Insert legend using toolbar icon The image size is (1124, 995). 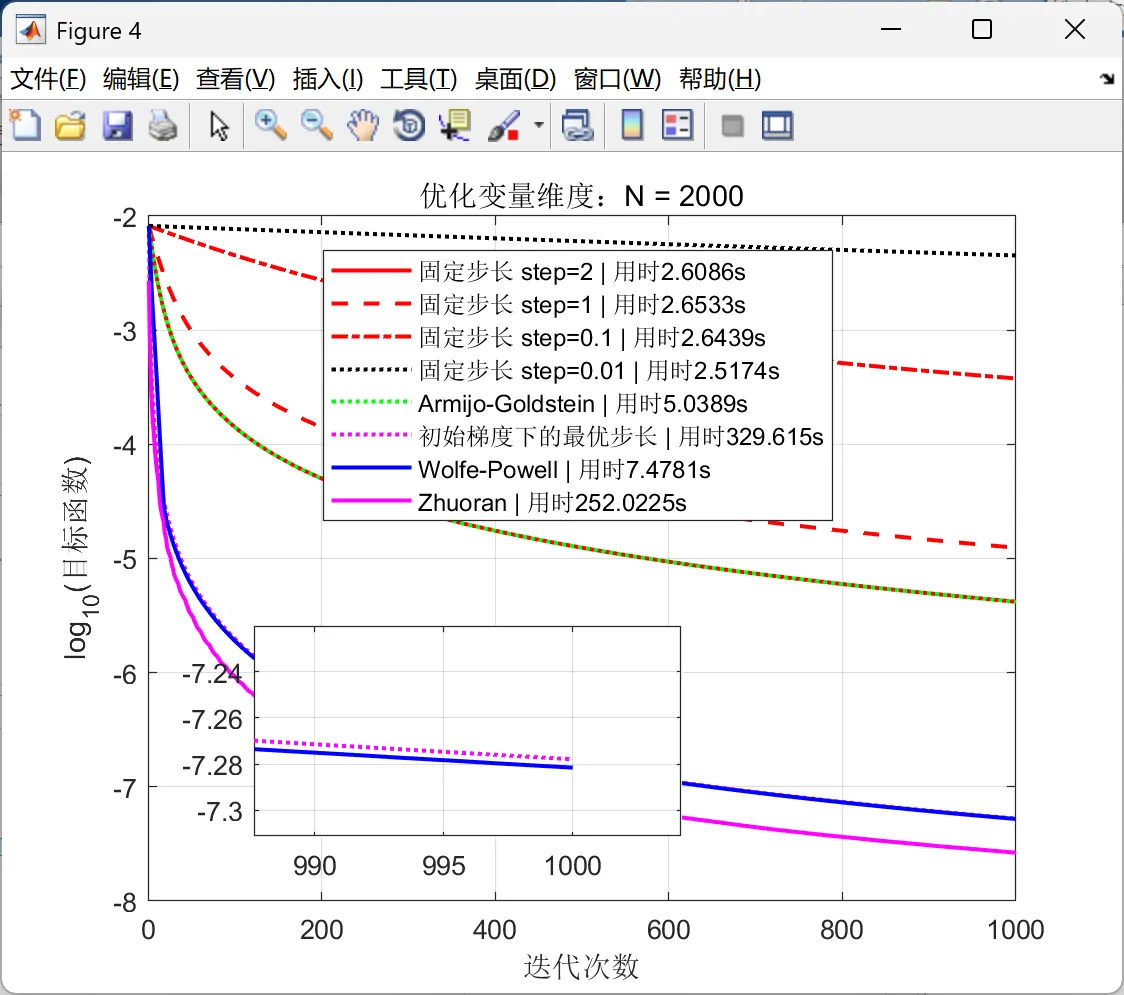(x=677, y=125)
